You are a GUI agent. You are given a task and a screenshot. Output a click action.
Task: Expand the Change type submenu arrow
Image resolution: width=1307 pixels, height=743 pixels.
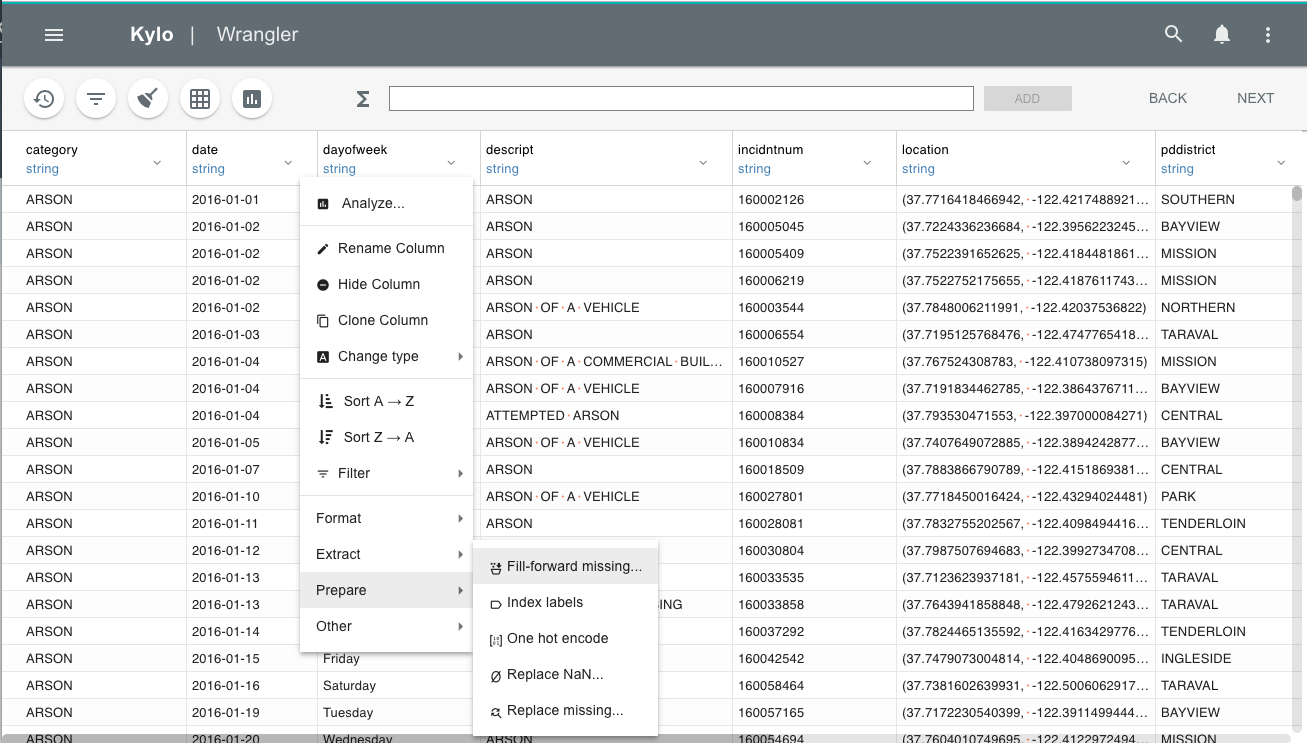click(x=461, y=357)
